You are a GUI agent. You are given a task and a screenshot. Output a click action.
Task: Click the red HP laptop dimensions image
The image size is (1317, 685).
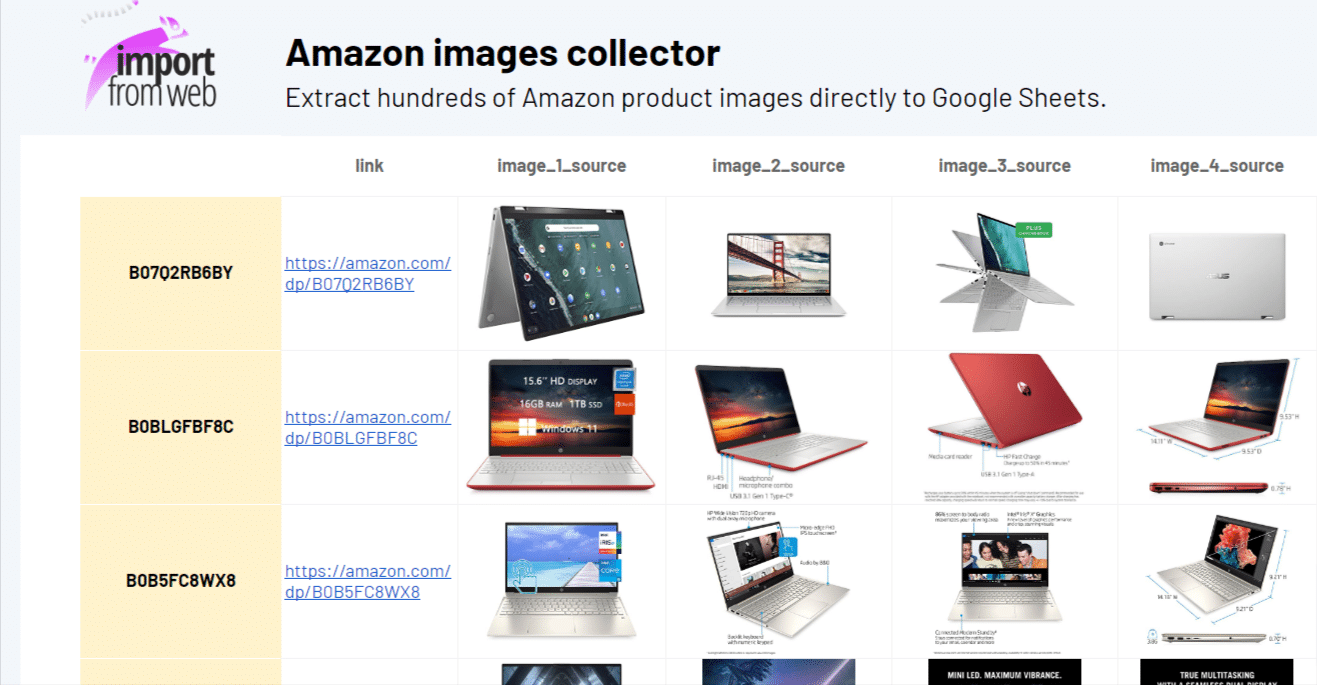coord(1217,427)
